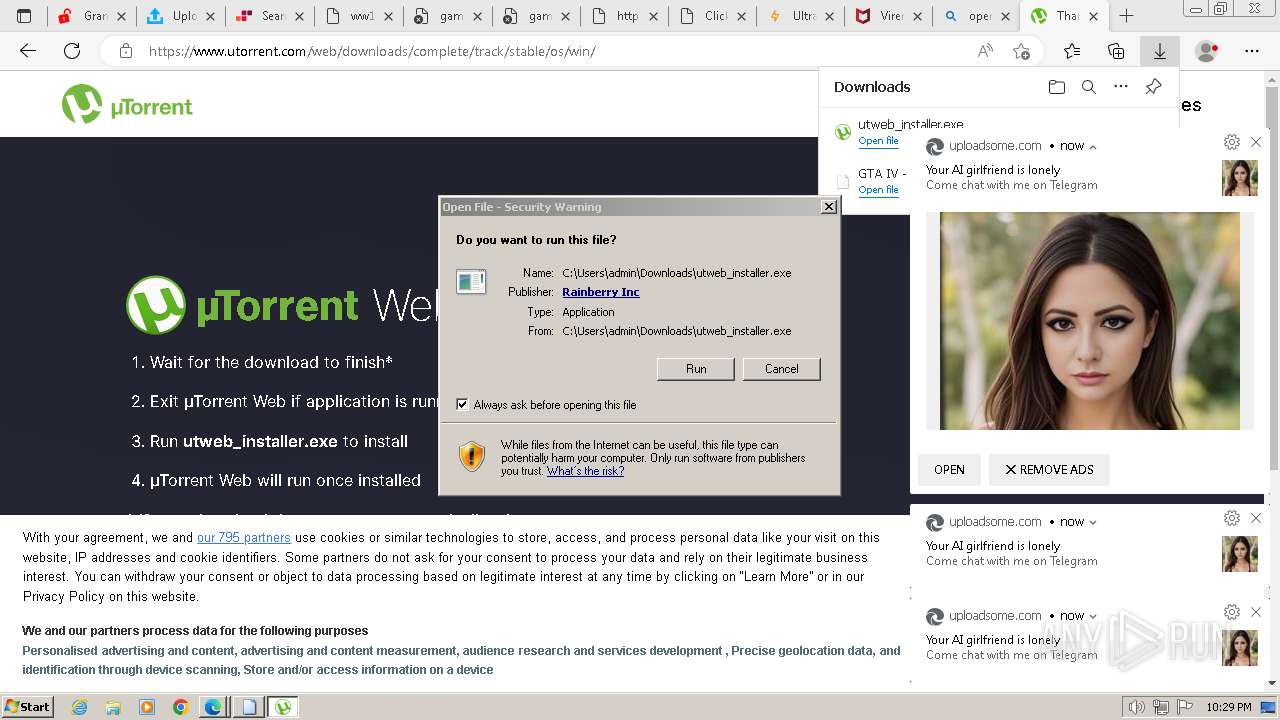Go back using the browser back arrow

[28, 51]
